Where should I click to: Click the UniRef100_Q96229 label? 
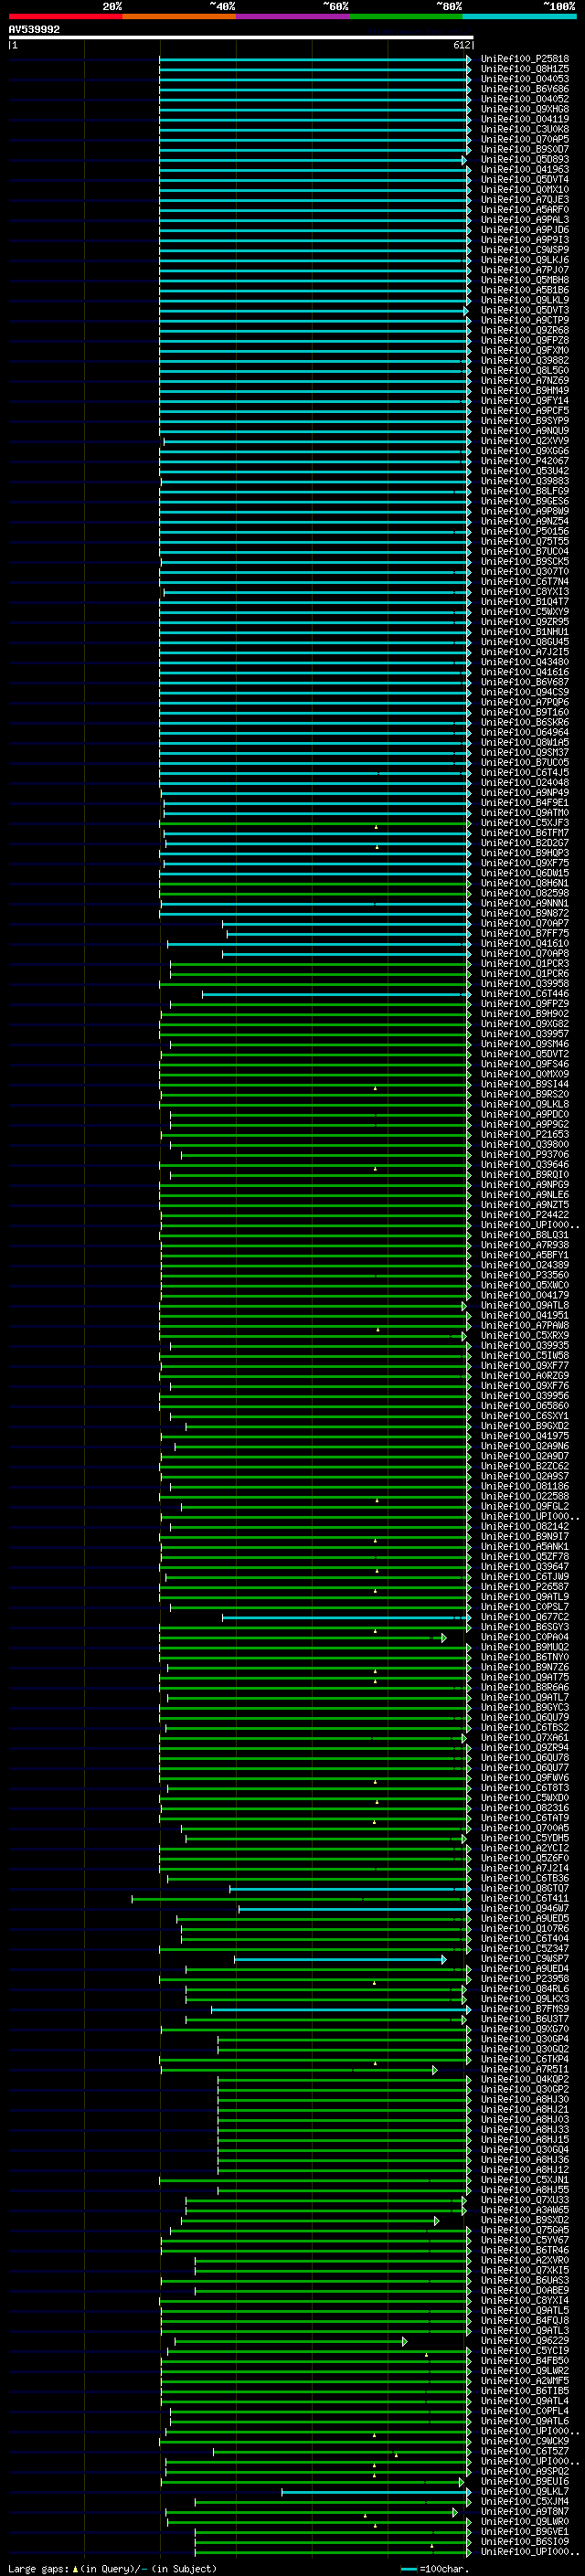point(524,2342)
